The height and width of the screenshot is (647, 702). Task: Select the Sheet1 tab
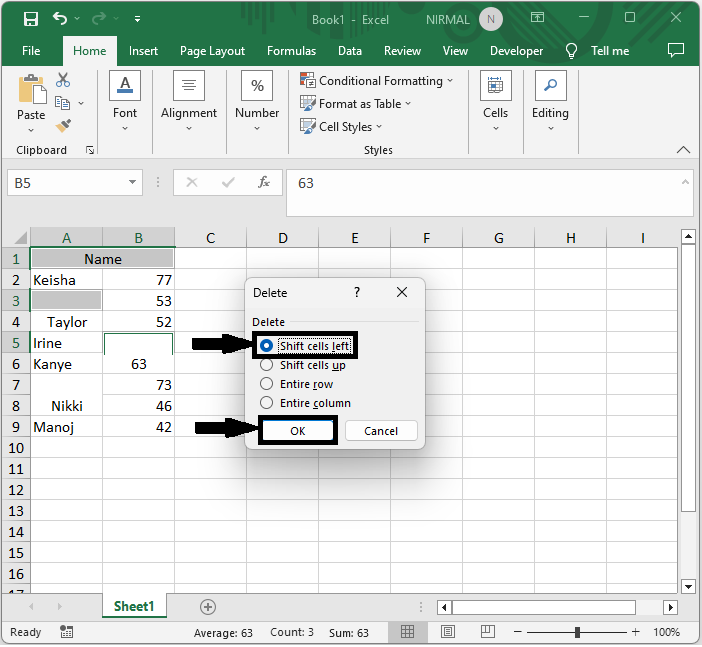134,606
